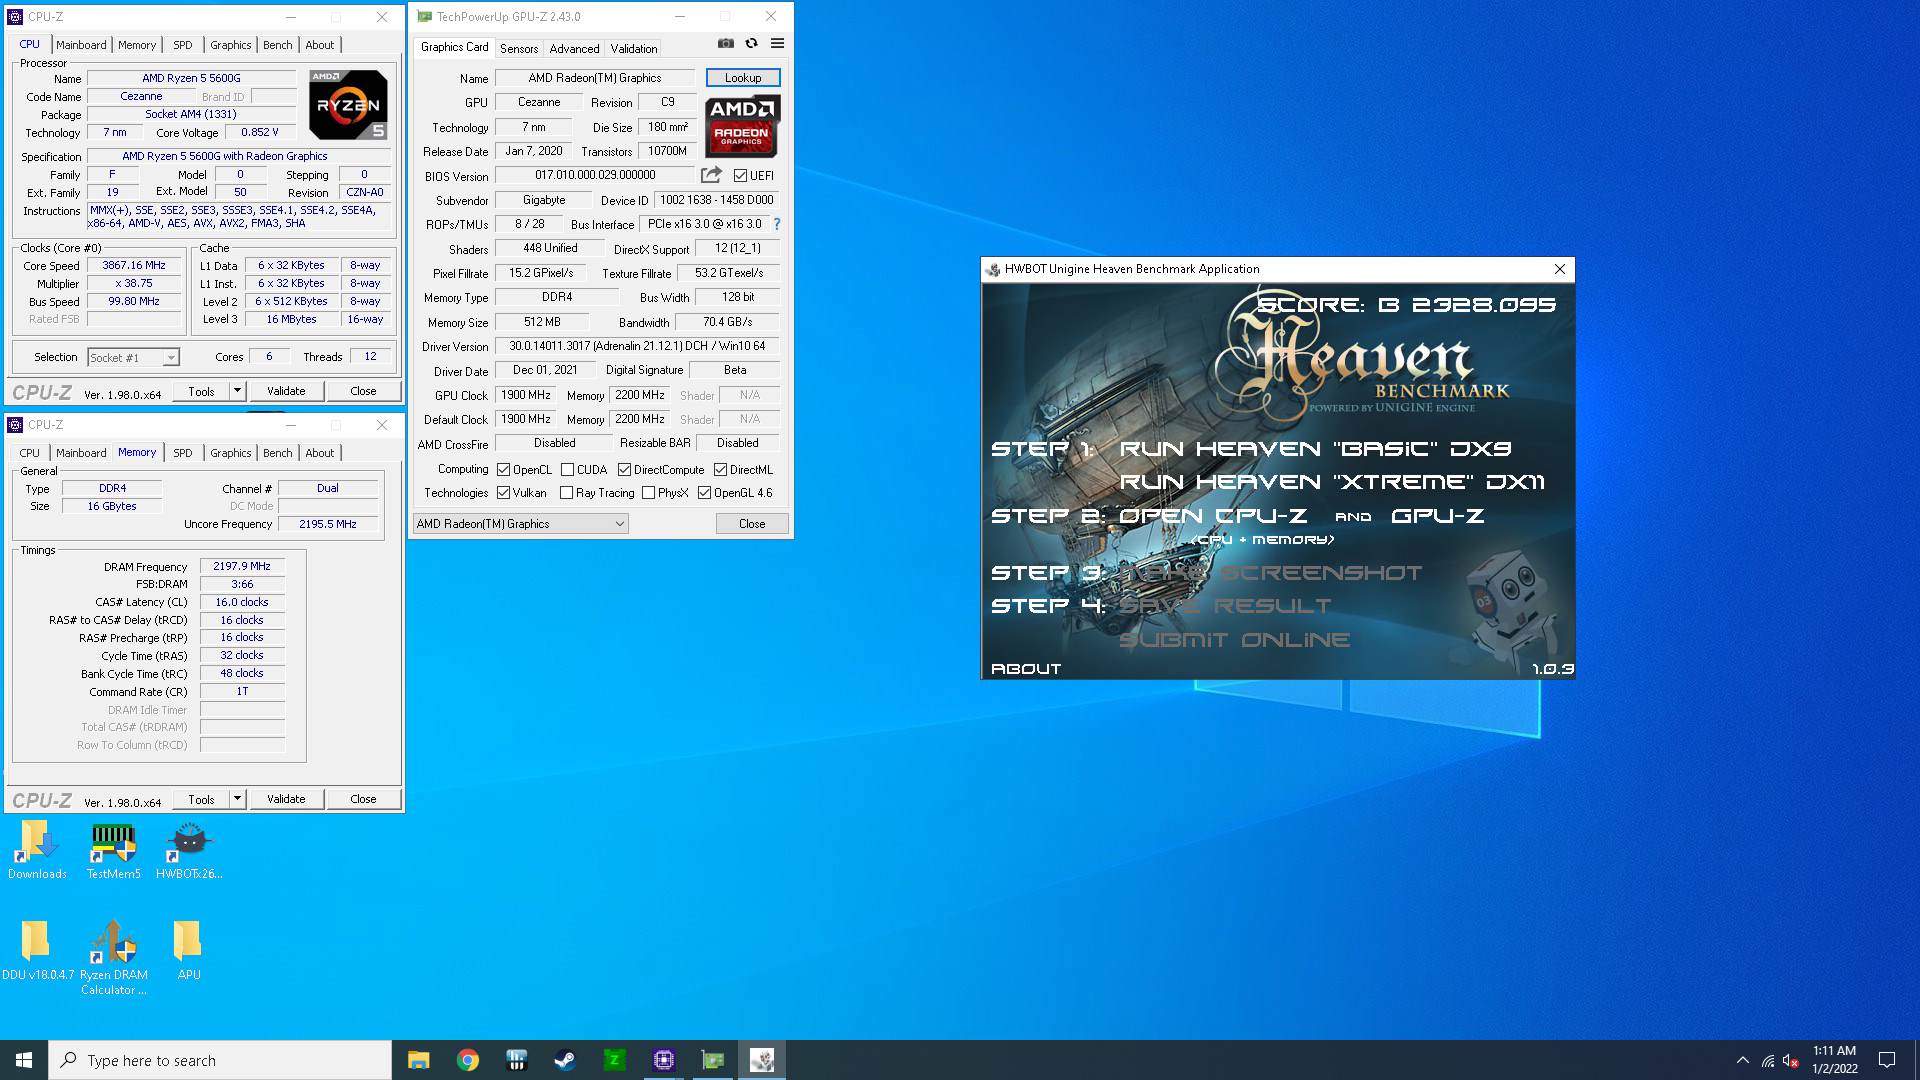The image size is (1920, 1080).
Task: Open the DDU v18.0.4.7 folder icon
Action: pos(37,950)
